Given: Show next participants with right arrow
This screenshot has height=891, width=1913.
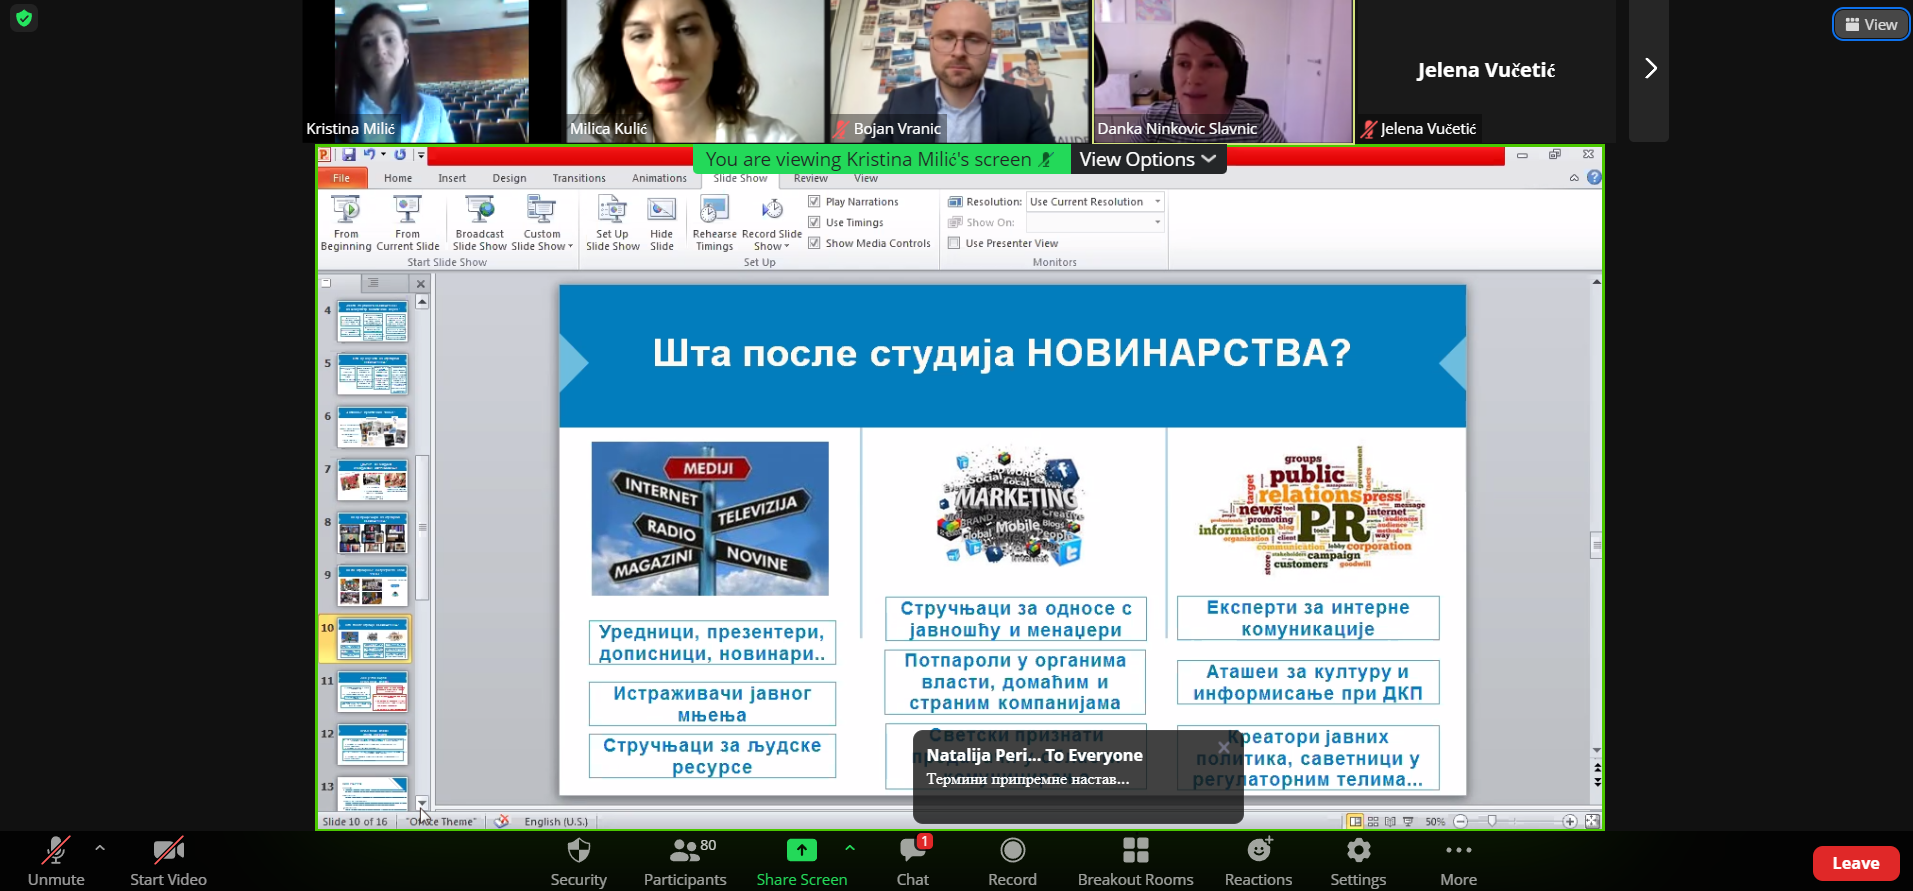Looking at the screenshot, I should point(1650,69).
